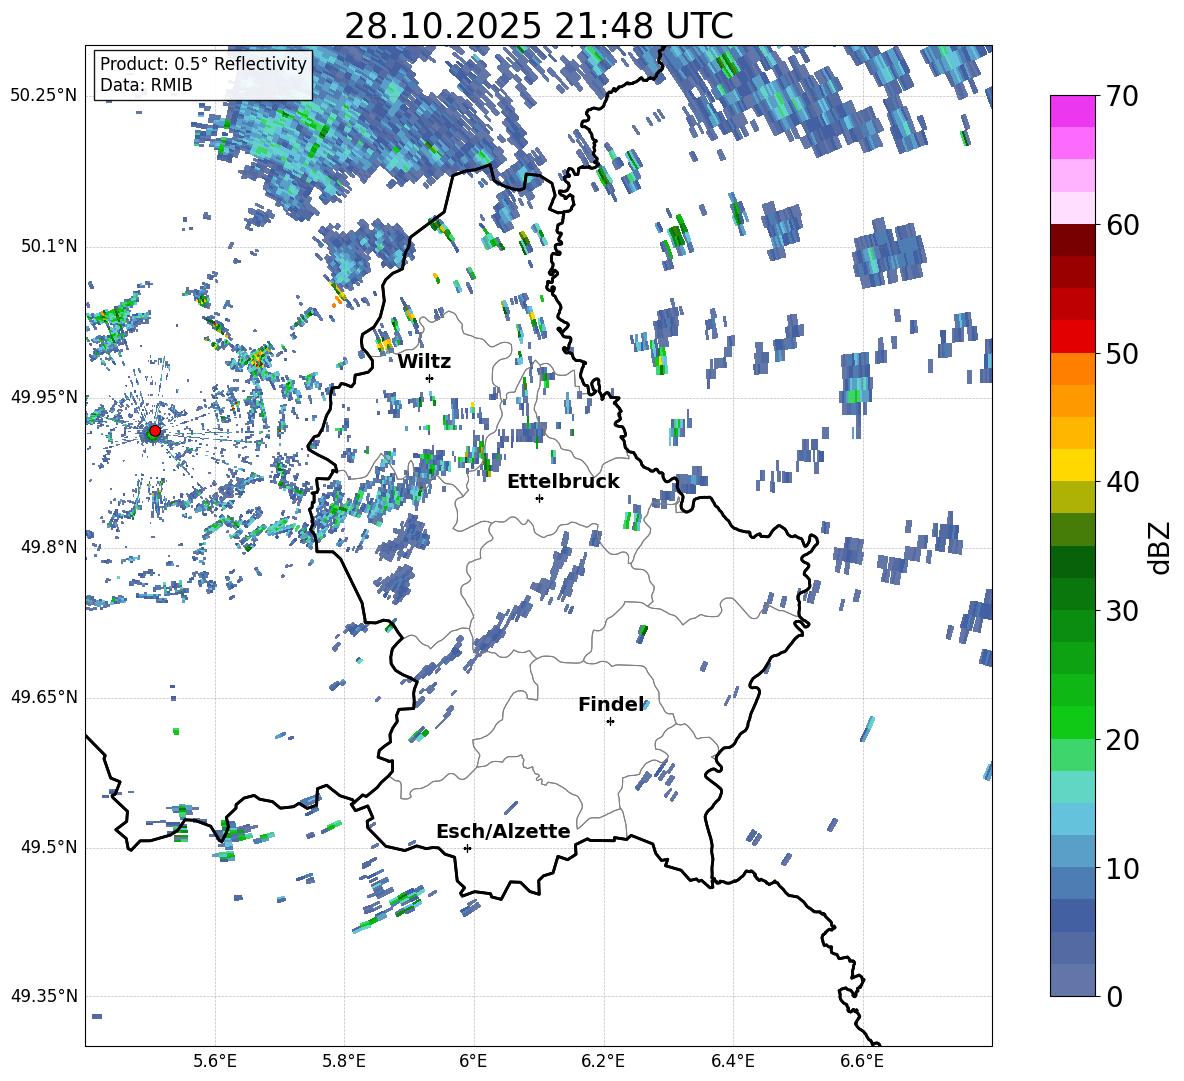Click the colorbar tick value 20
Image resolution: width=1184 pixels, height=1081 pixels.
click(1122, 740)
